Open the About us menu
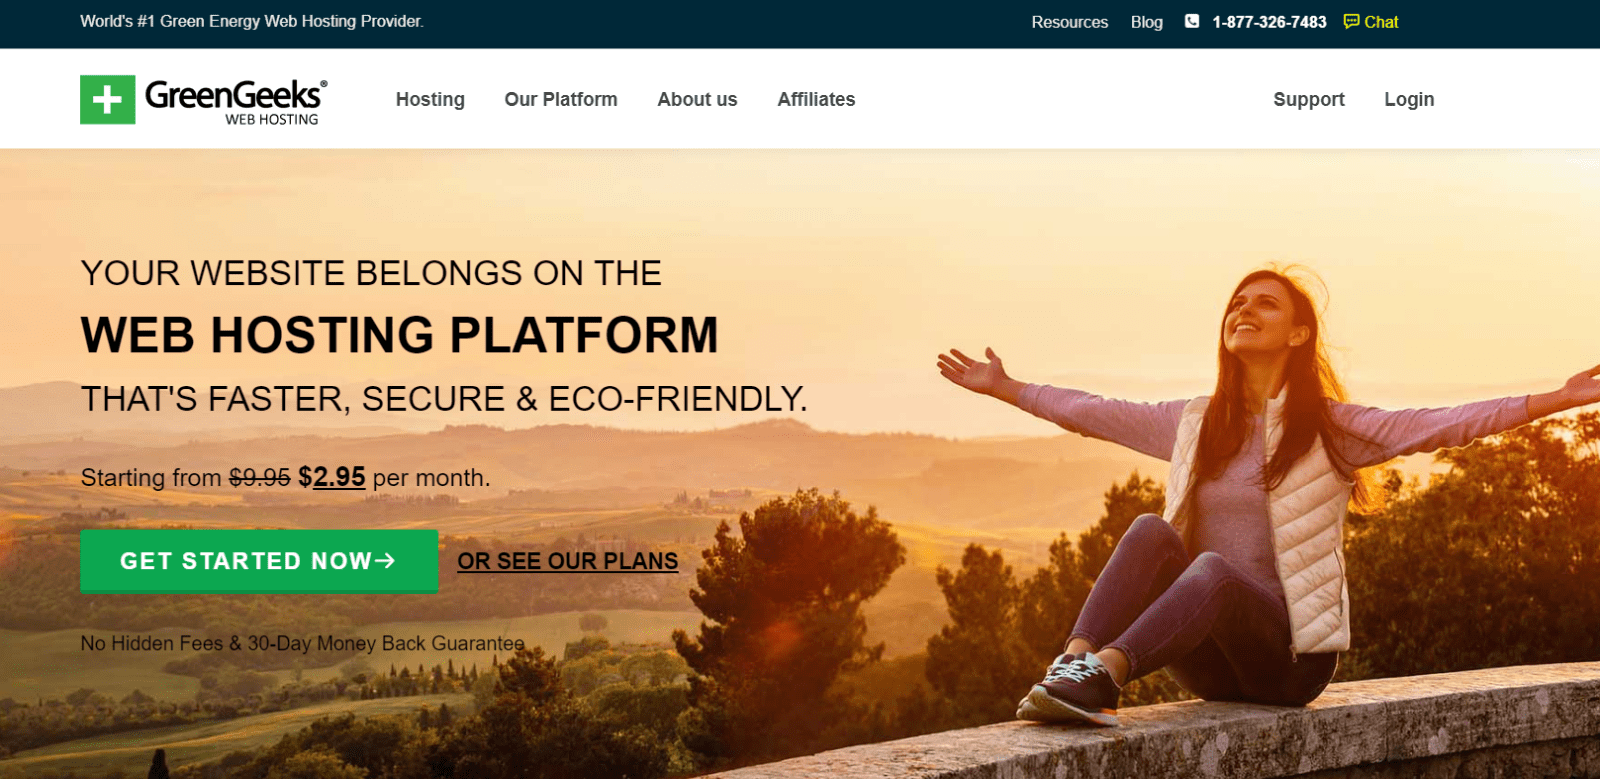Screen dimensions: 1600x779 [697, 99]
